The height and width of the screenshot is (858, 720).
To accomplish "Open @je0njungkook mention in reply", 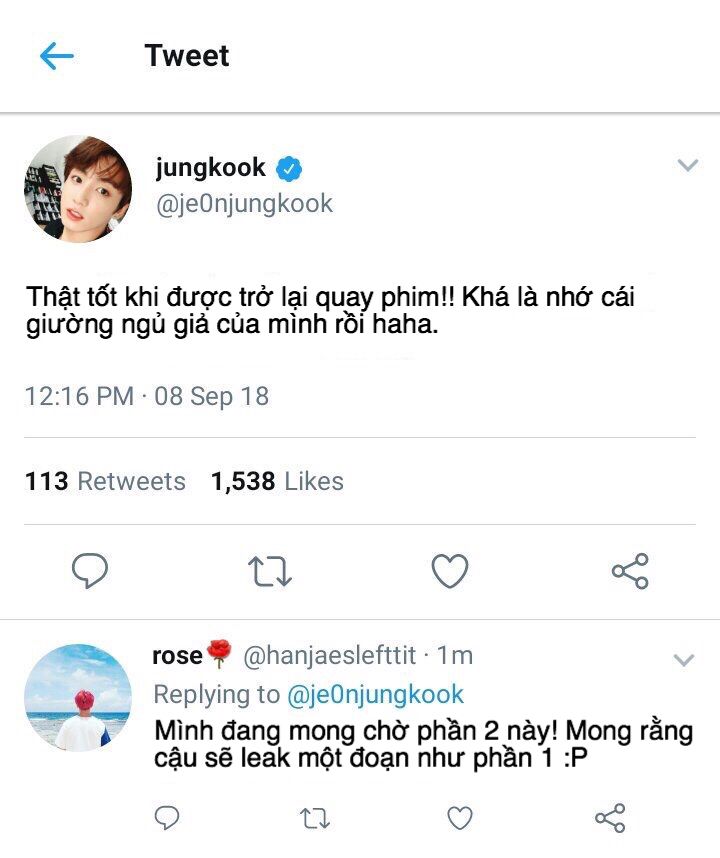I will [375, 694].
